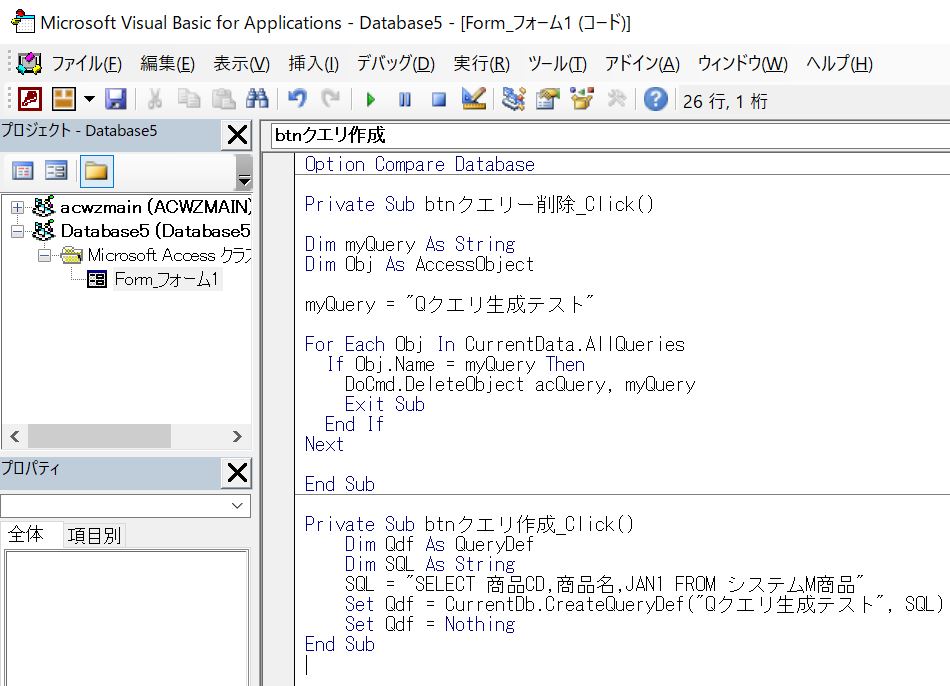This screenshot has width=950, height=686.
Task: Open the 編集(E) menu
Action: [x=167, y=64]
